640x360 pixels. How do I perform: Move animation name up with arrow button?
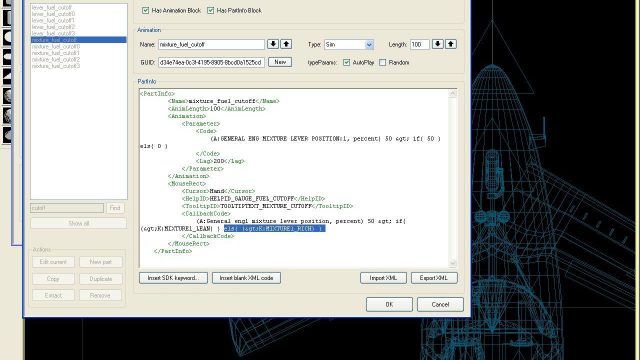click(x=286, y=44)
